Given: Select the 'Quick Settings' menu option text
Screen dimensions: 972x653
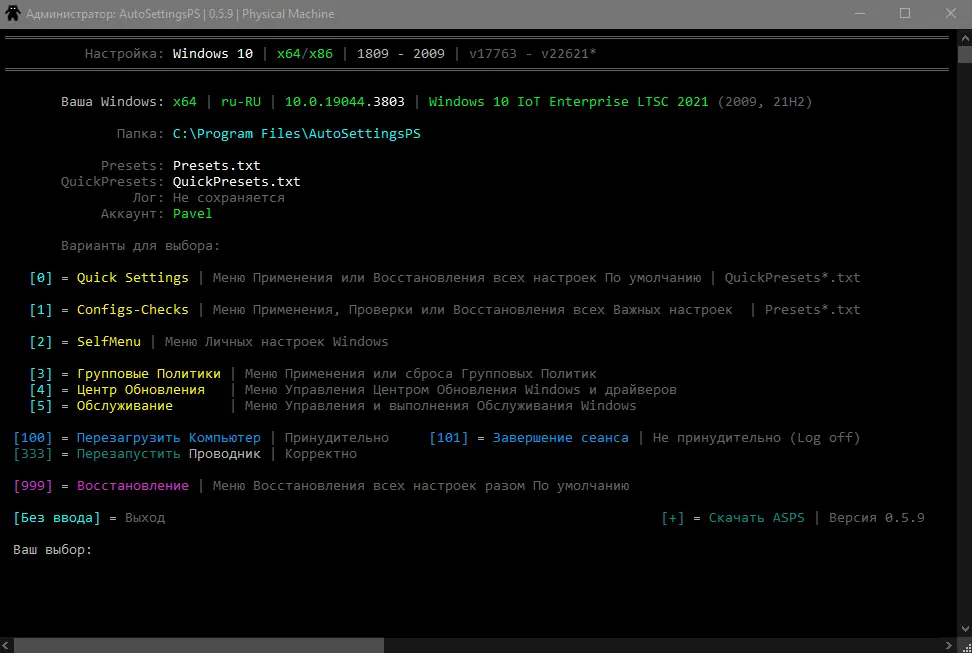Looking at the screenshot, I should pos(133,278).
